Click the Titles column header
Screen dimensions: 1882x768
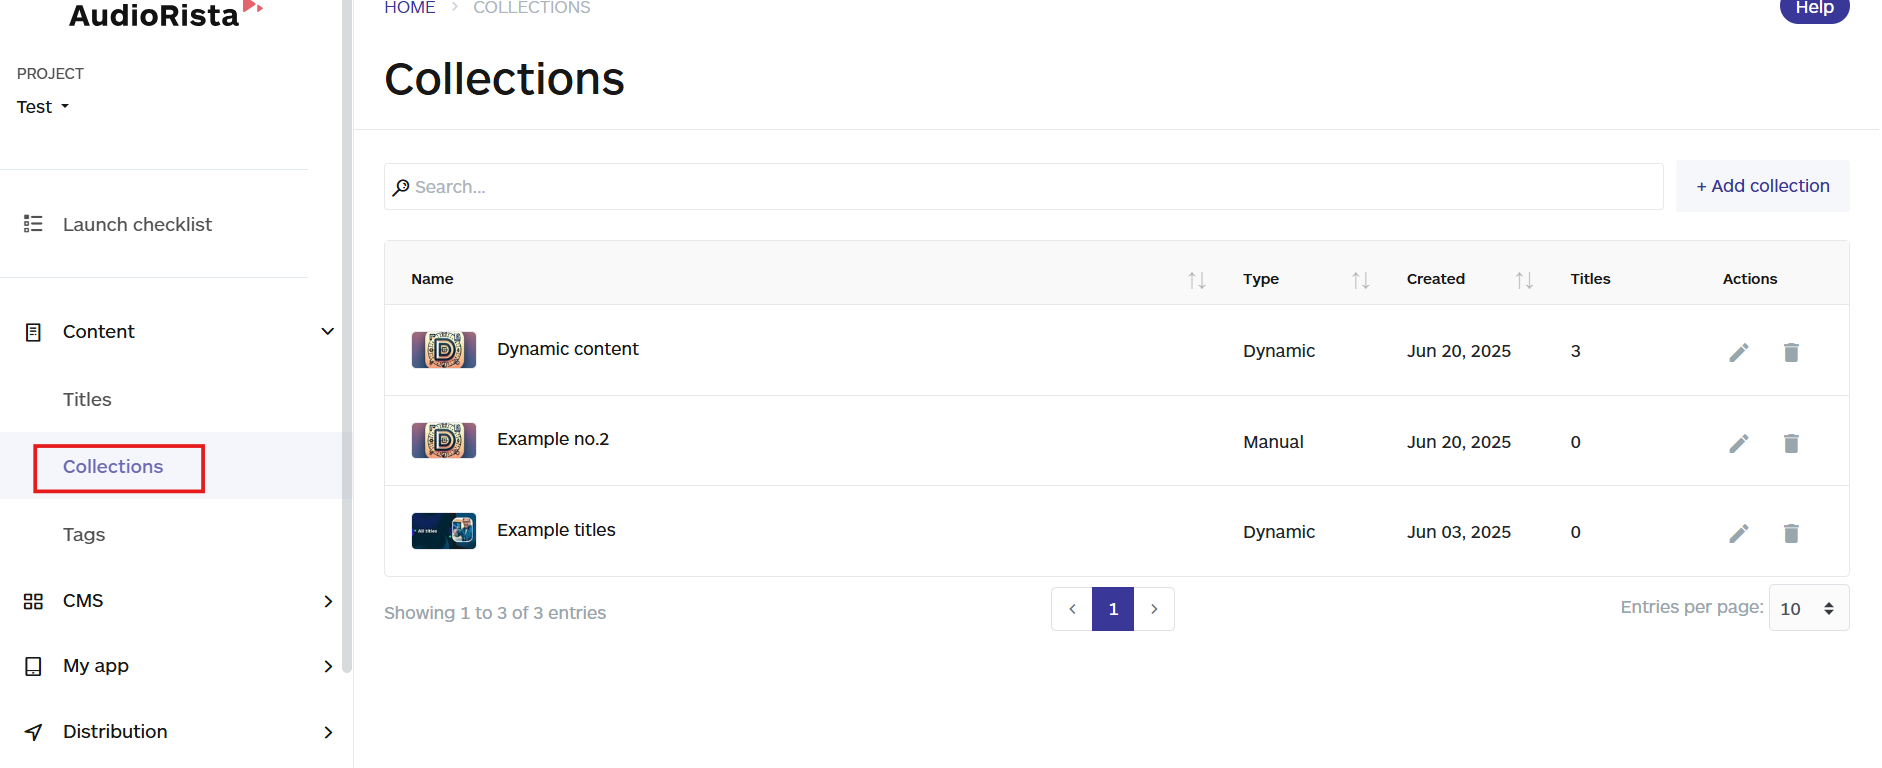tap(1590, 279)
